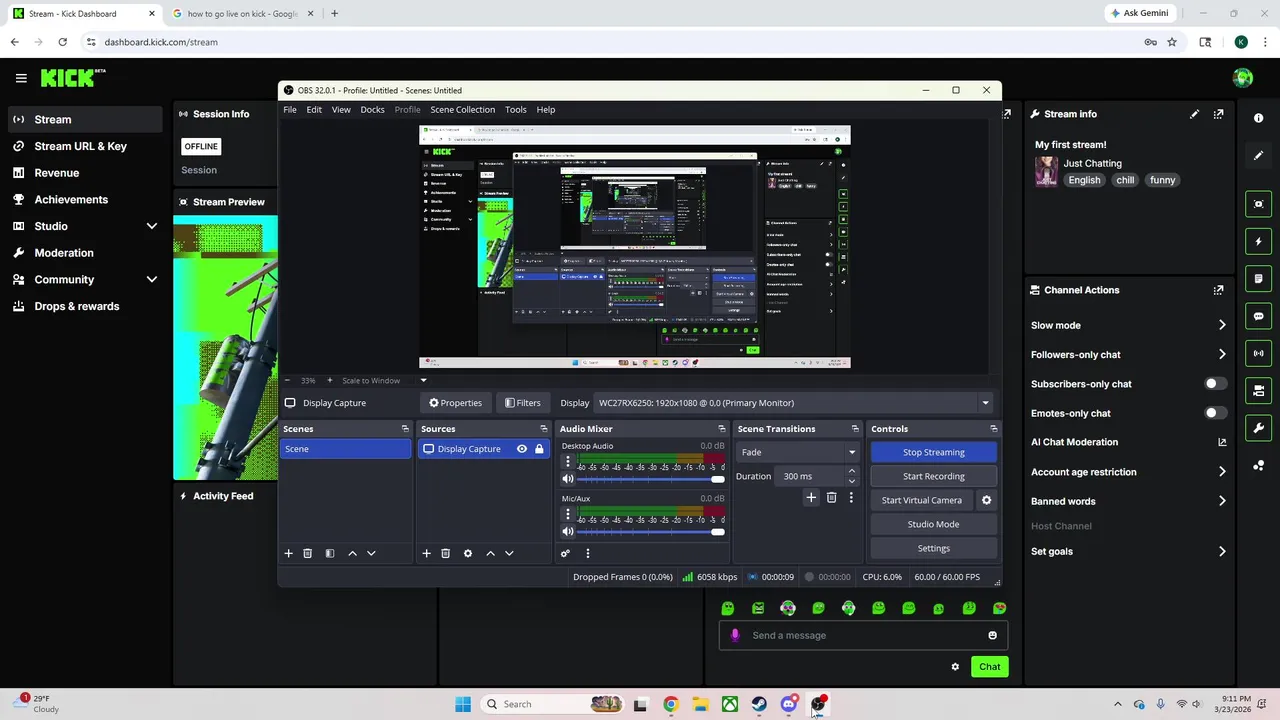Toggle Display Capture lock icon

(x=539, y=449)
